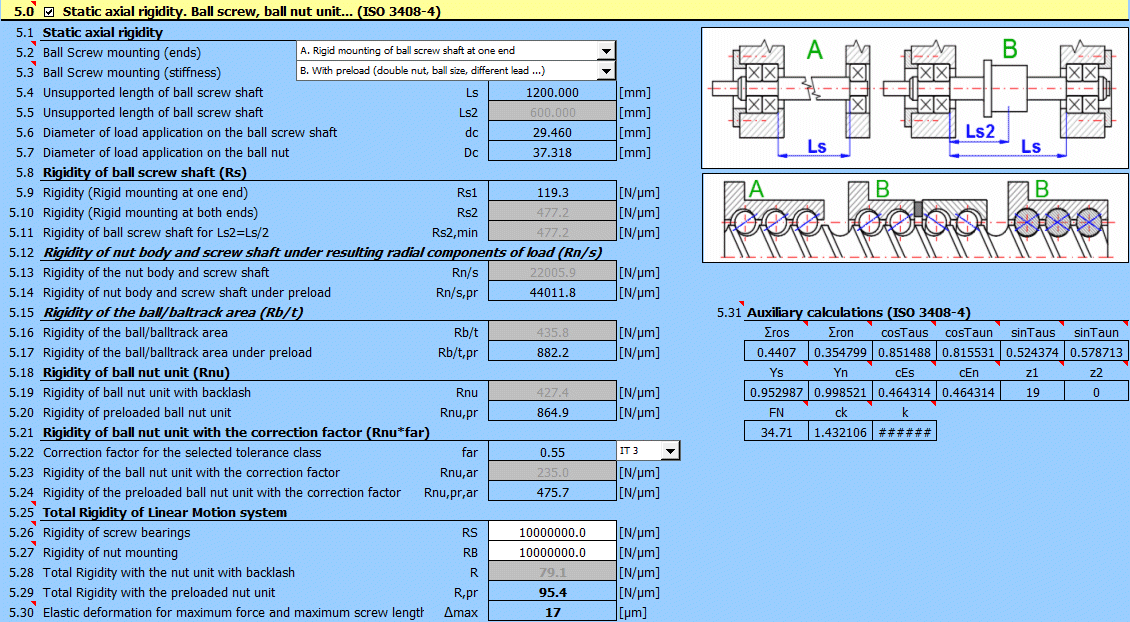Edit the rigidity of nut mounting RB value

552,551
